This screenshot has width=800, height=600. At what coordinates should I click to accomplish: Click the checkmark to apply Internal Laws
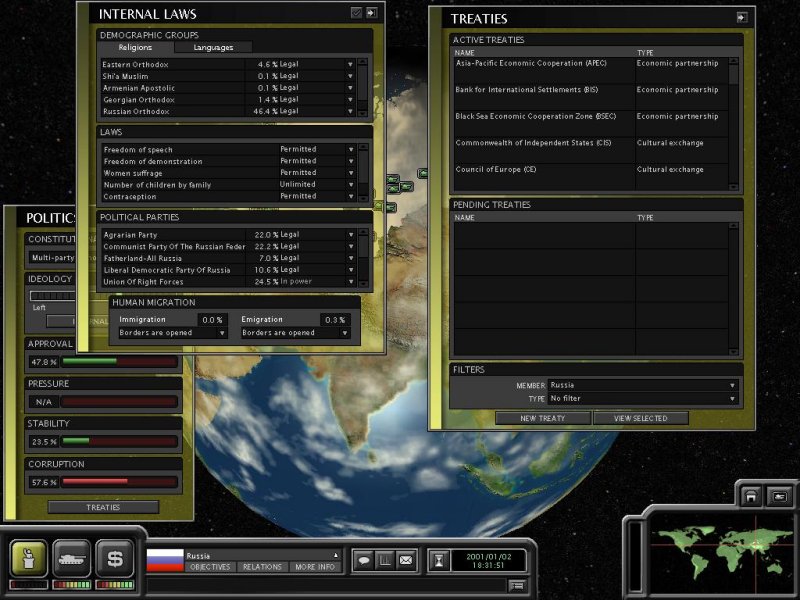[x=356, y=13]
